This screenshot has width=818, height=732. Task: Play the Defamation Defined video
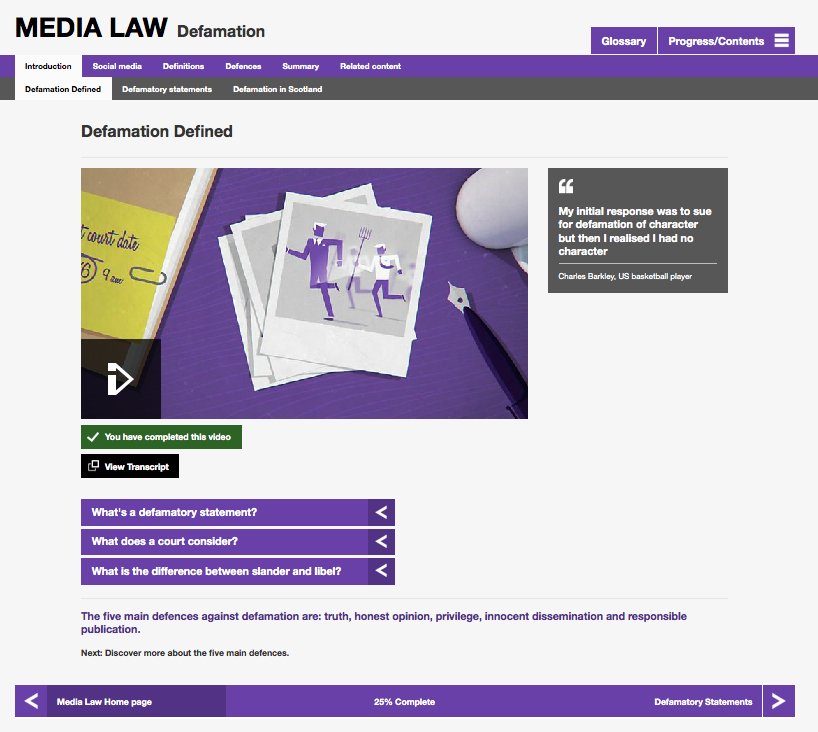[120, 379]
